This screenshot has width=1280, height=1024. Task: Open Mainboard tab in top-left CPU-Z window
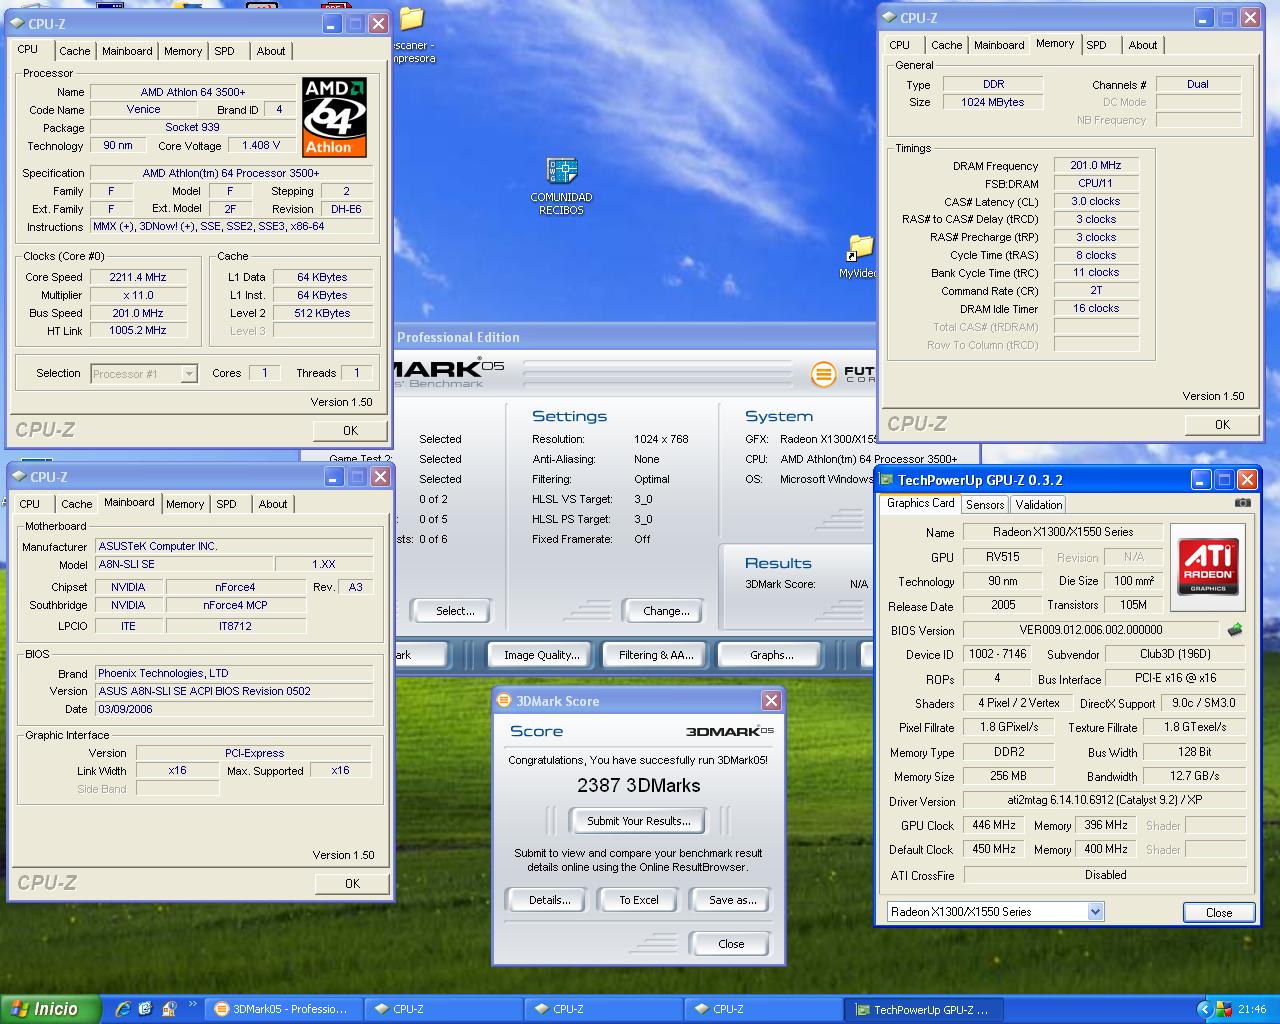pyautogui.click(x=128, y=51)
